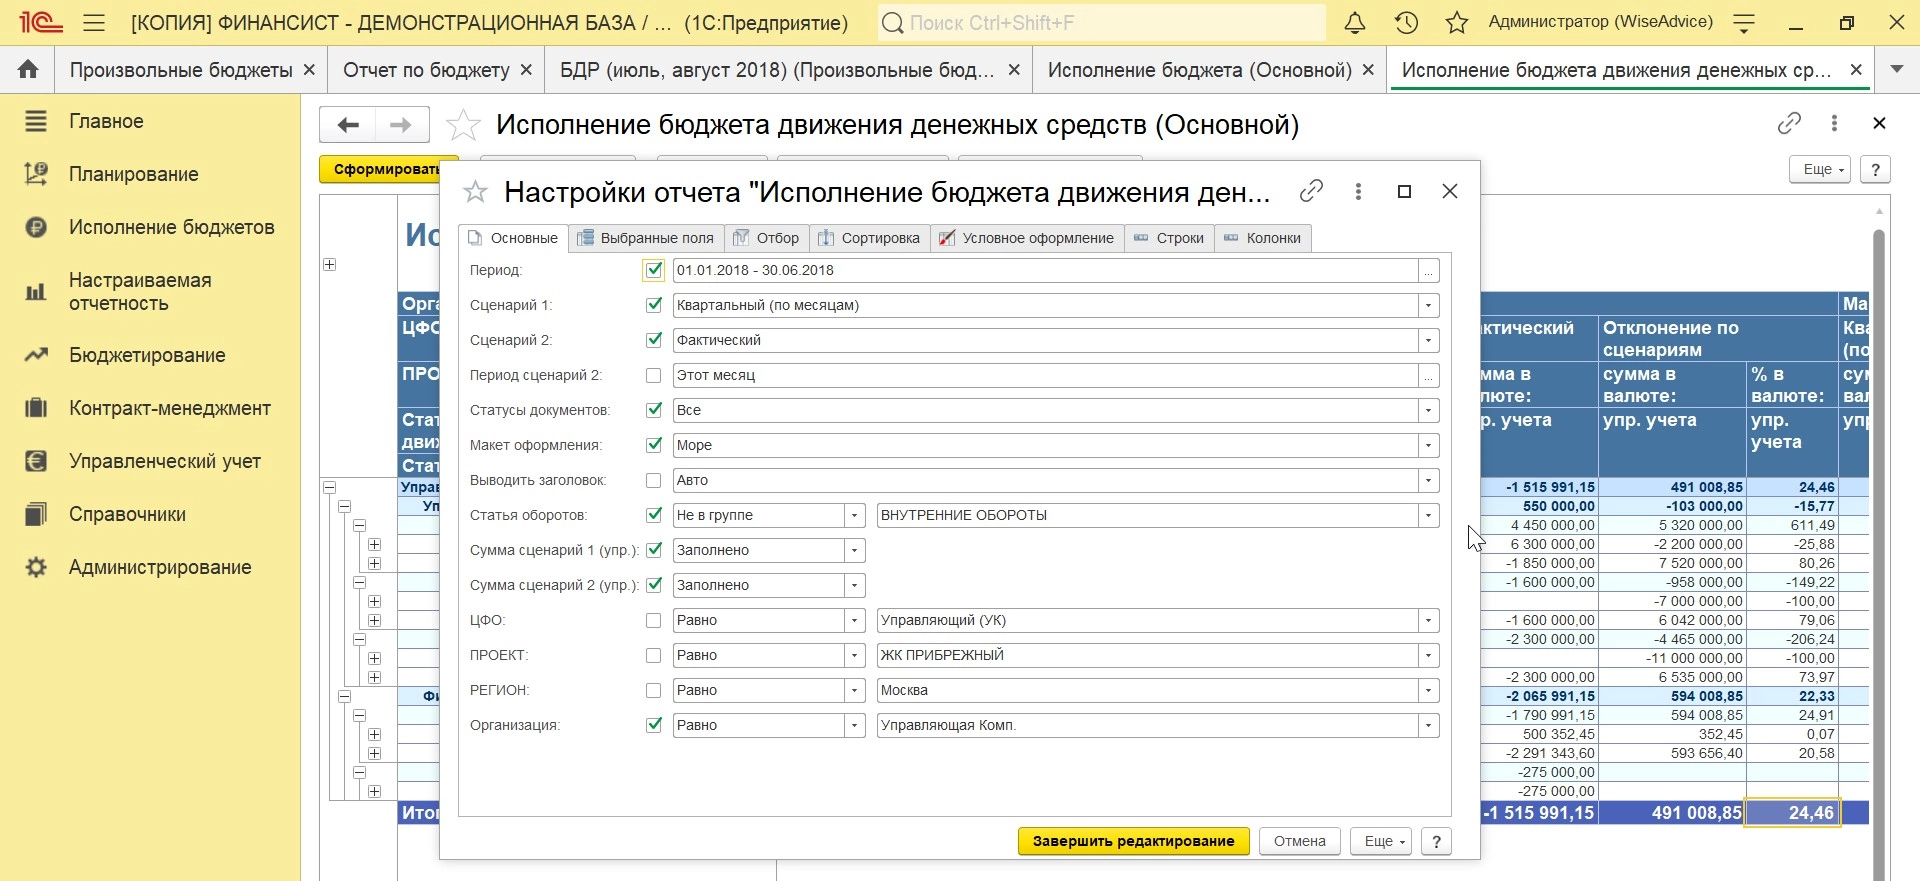Expand the Макет оформления dropdown
Viewport: 1920px width, 881px height.
pyautogui.click(x=1429, y=446)
